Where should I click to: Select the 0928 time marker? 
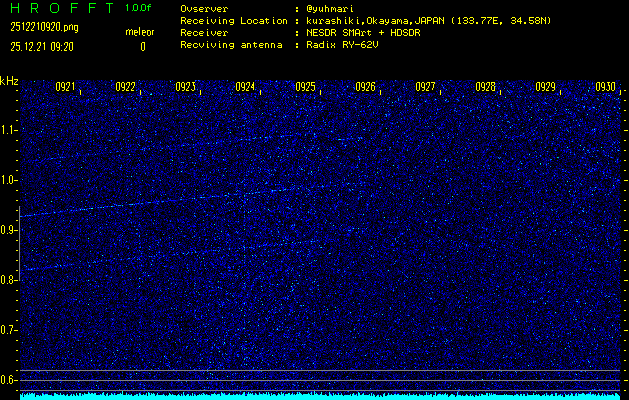485,87
